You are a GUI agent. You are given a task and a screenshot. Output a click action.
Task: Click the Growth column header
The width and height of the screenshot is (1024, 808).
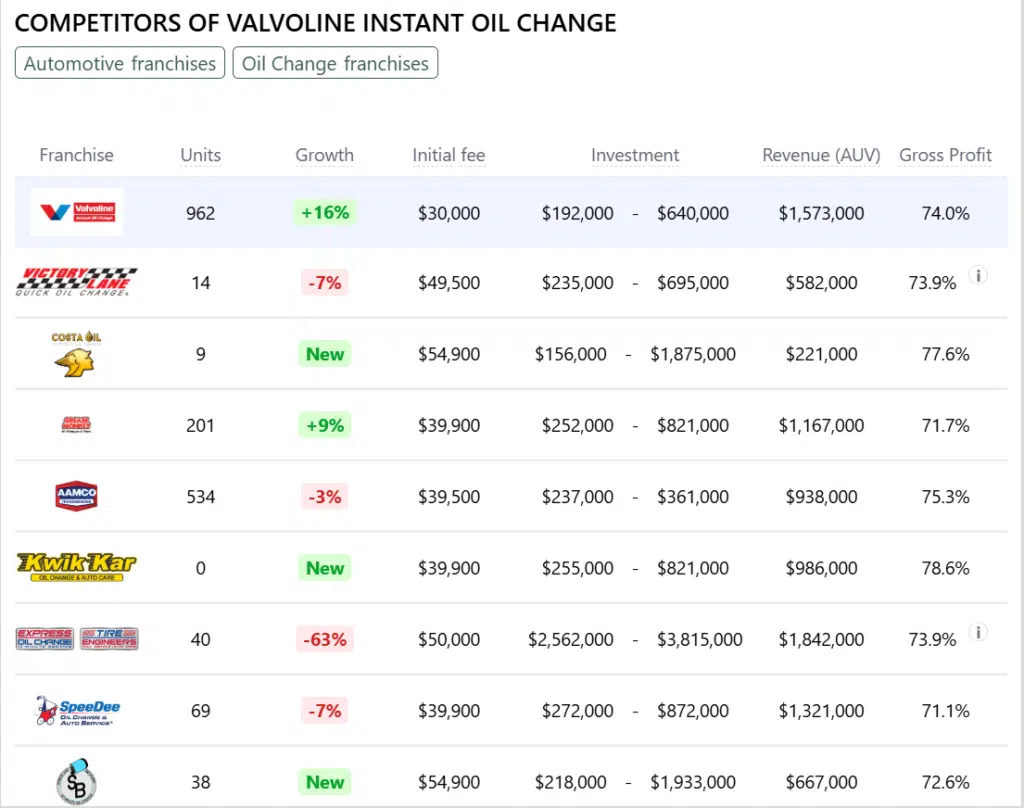[324, 155]
